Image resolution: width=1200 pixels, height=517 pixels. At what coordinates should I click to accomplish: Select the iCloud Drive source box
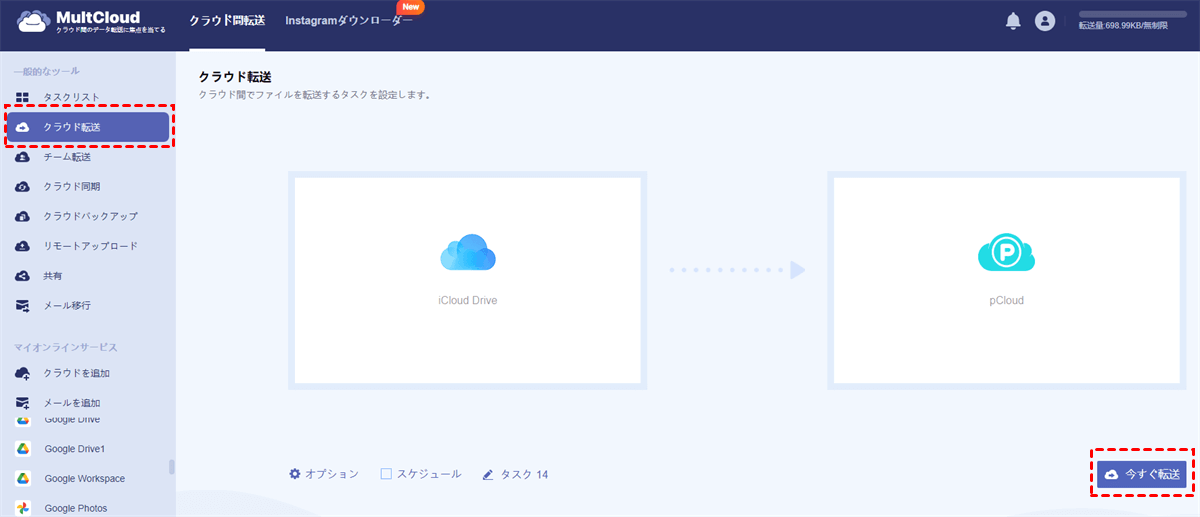click(x=467, y=280)
